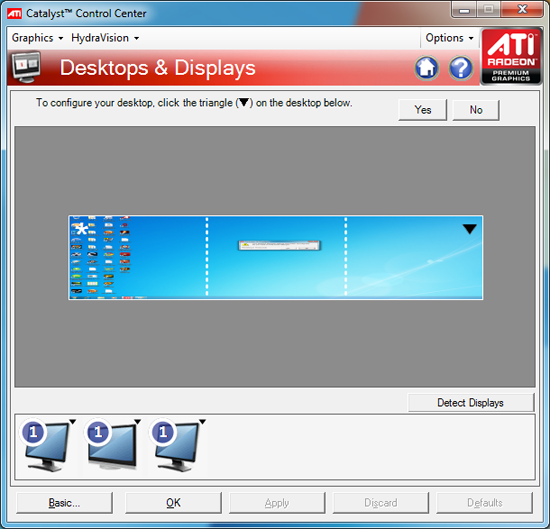Click the asterisk on the desktop preview
Screen dimensions: 550x529
(82, 229)
